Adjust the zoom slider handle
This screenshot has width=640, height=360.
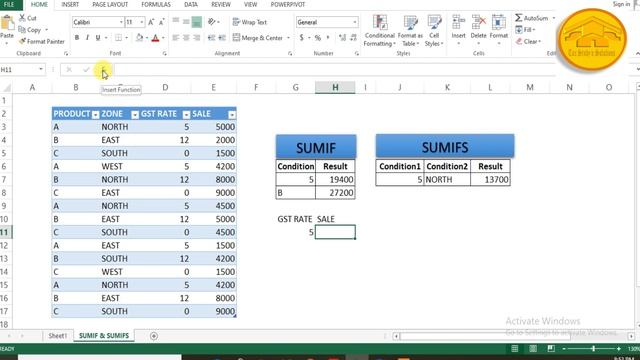point(593,348)
